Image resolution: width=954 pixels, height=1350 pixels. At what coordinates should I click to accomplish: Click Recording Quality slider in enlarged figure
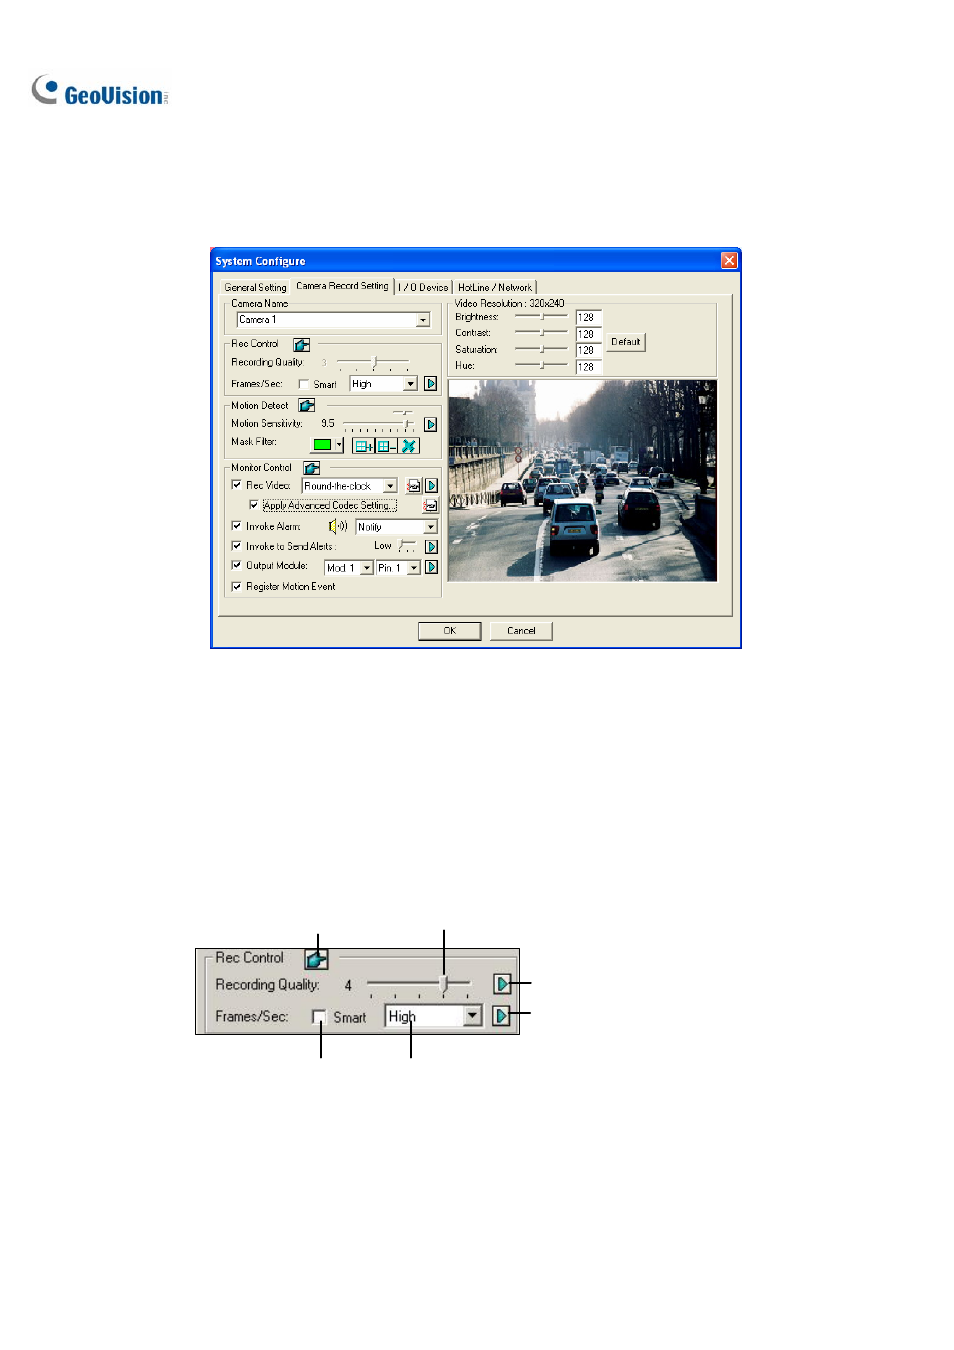(418, 985)
